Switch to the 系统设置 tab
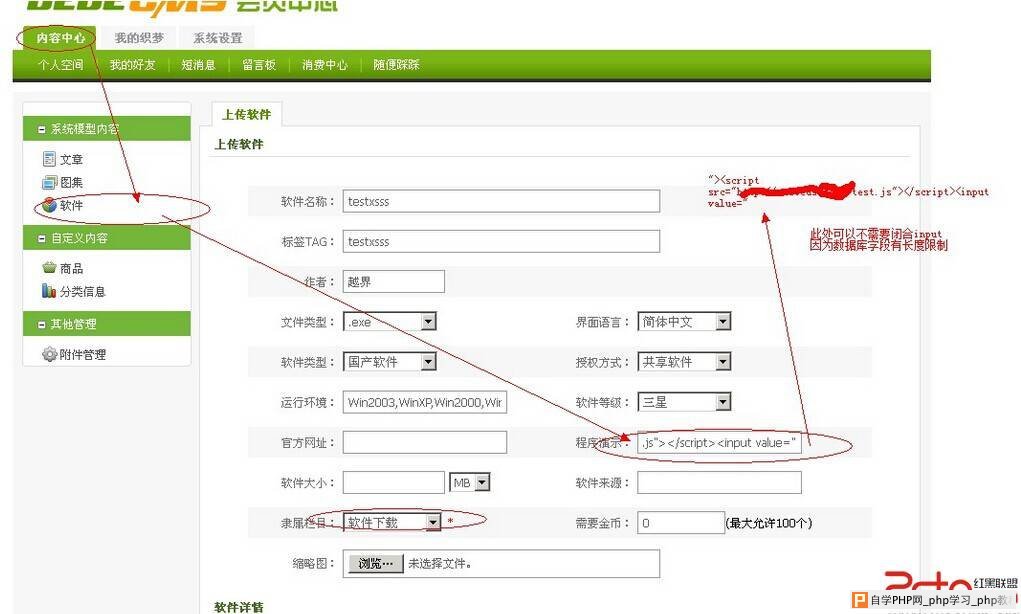Image resolution: width=1021 pixels, height=614 pixels. [x=217, y=38]
